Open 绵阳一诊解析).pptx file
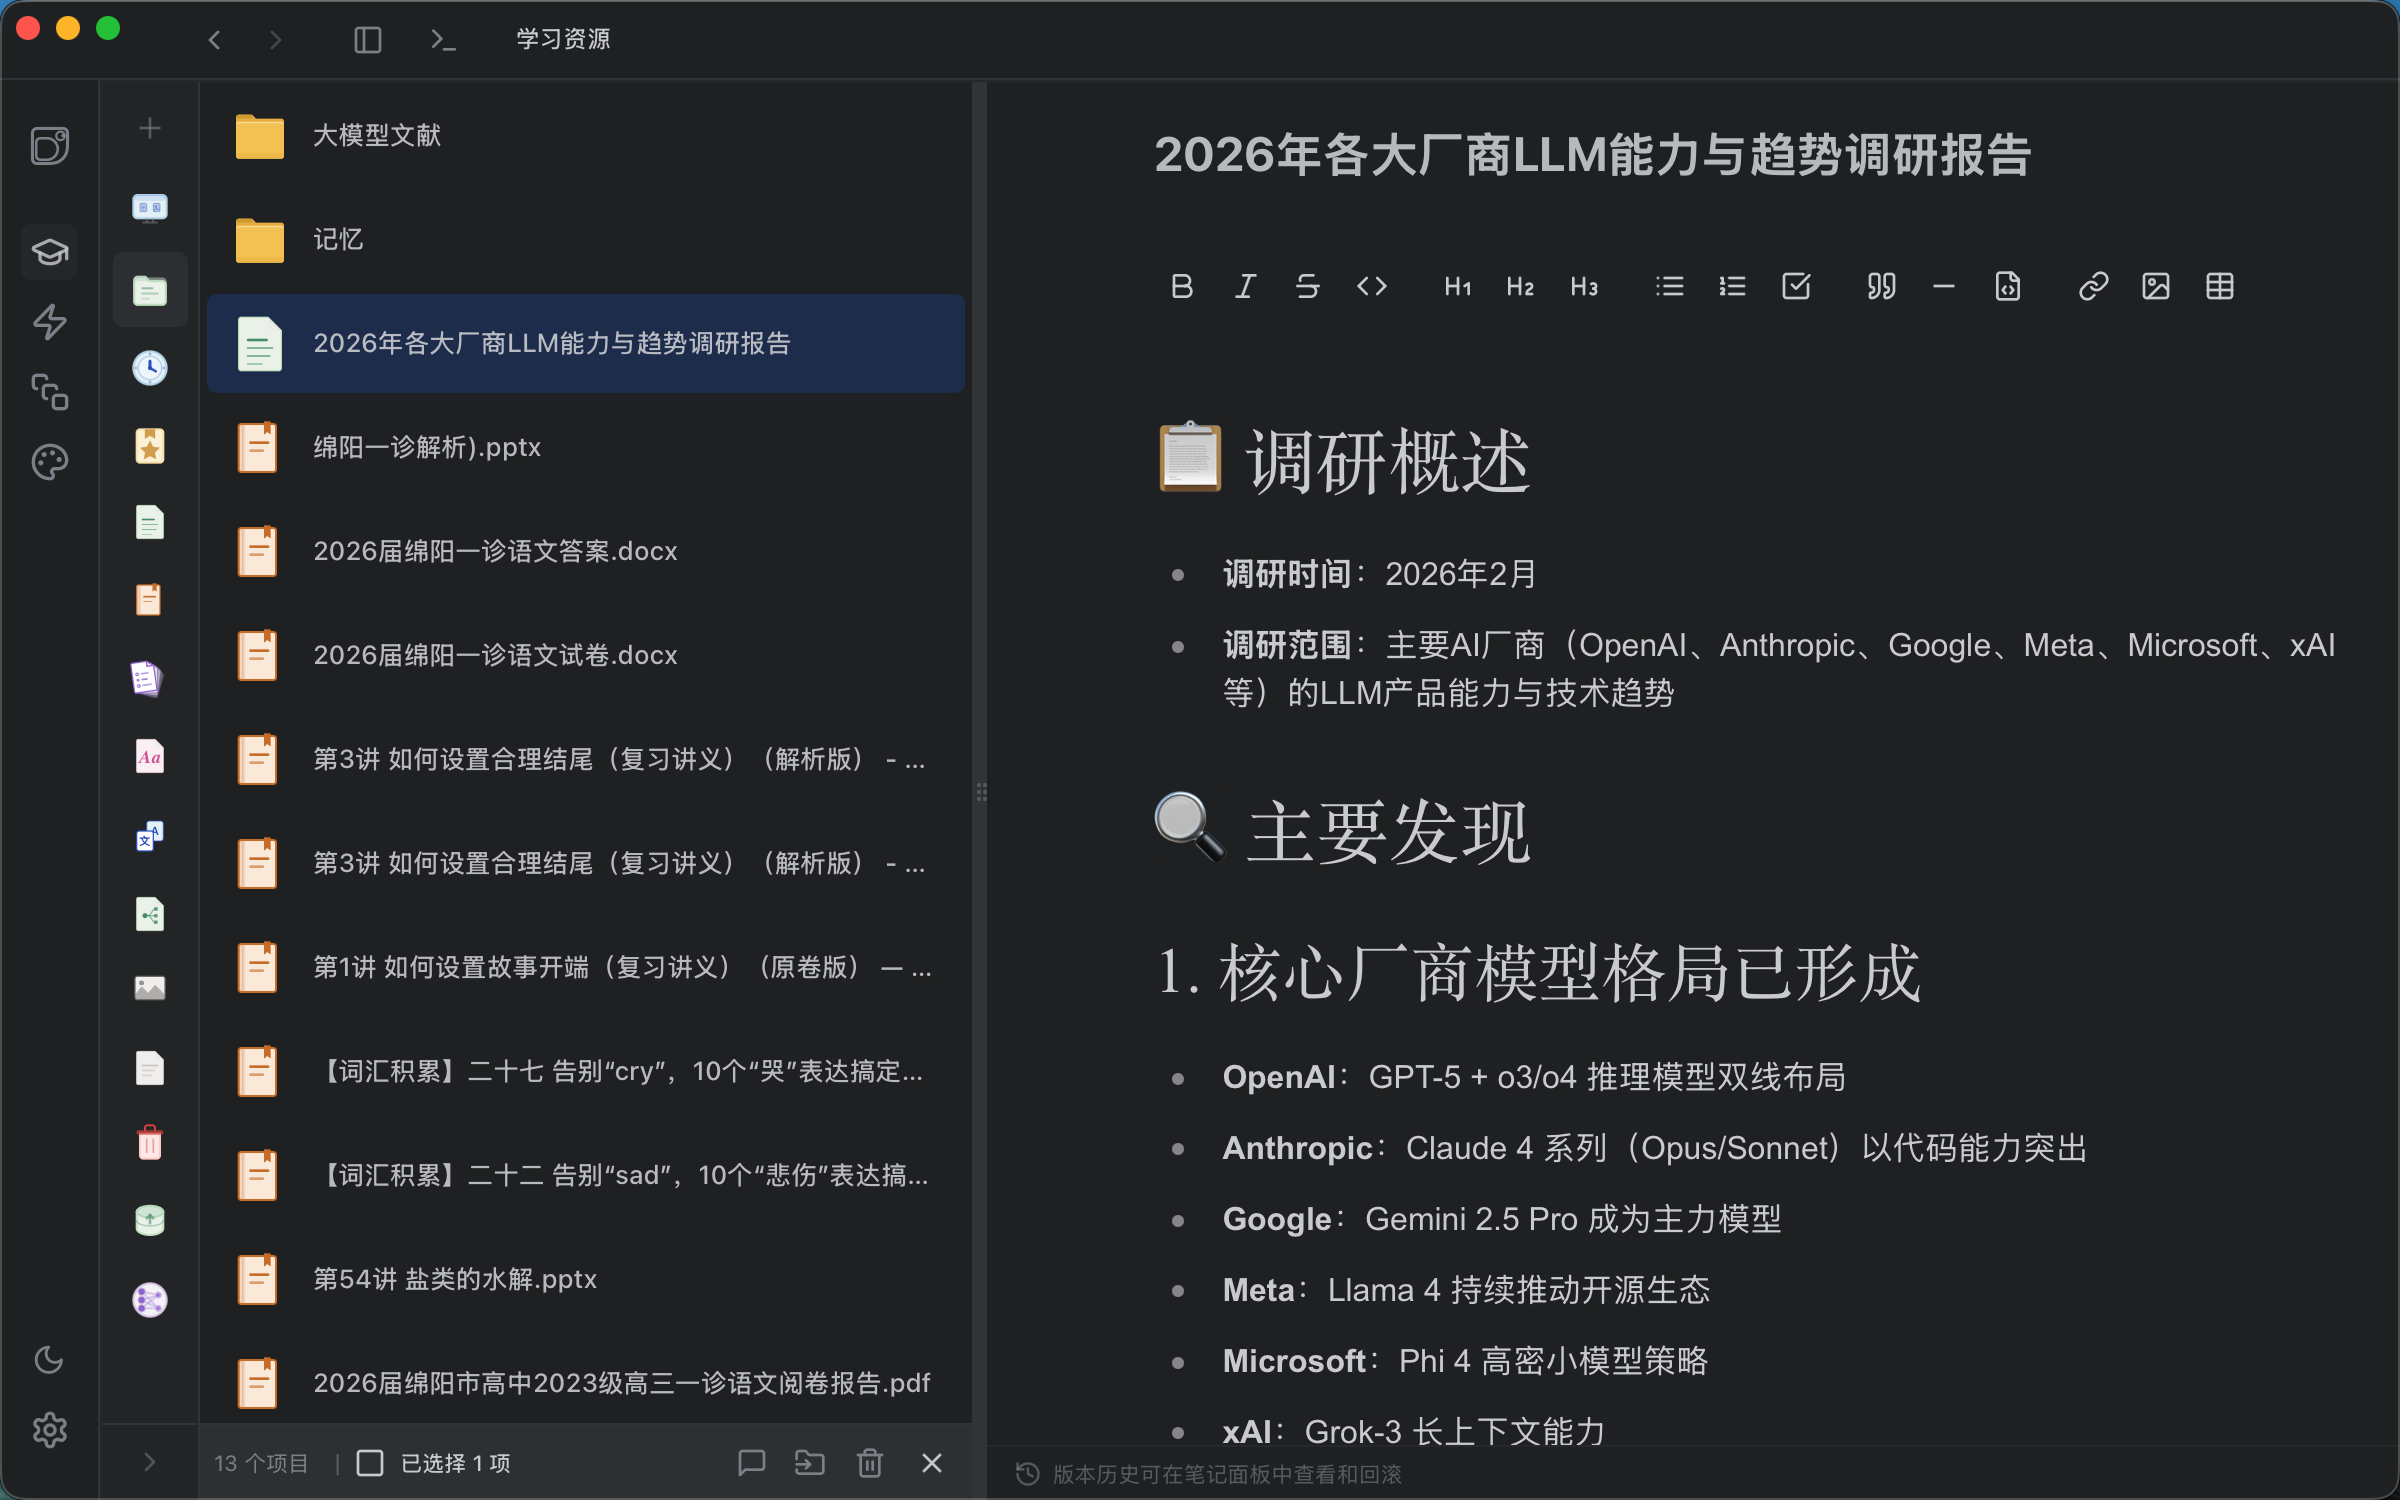Image resolution: width=2400 pixels, height=1500 pixels. click(x=586, y=447)
